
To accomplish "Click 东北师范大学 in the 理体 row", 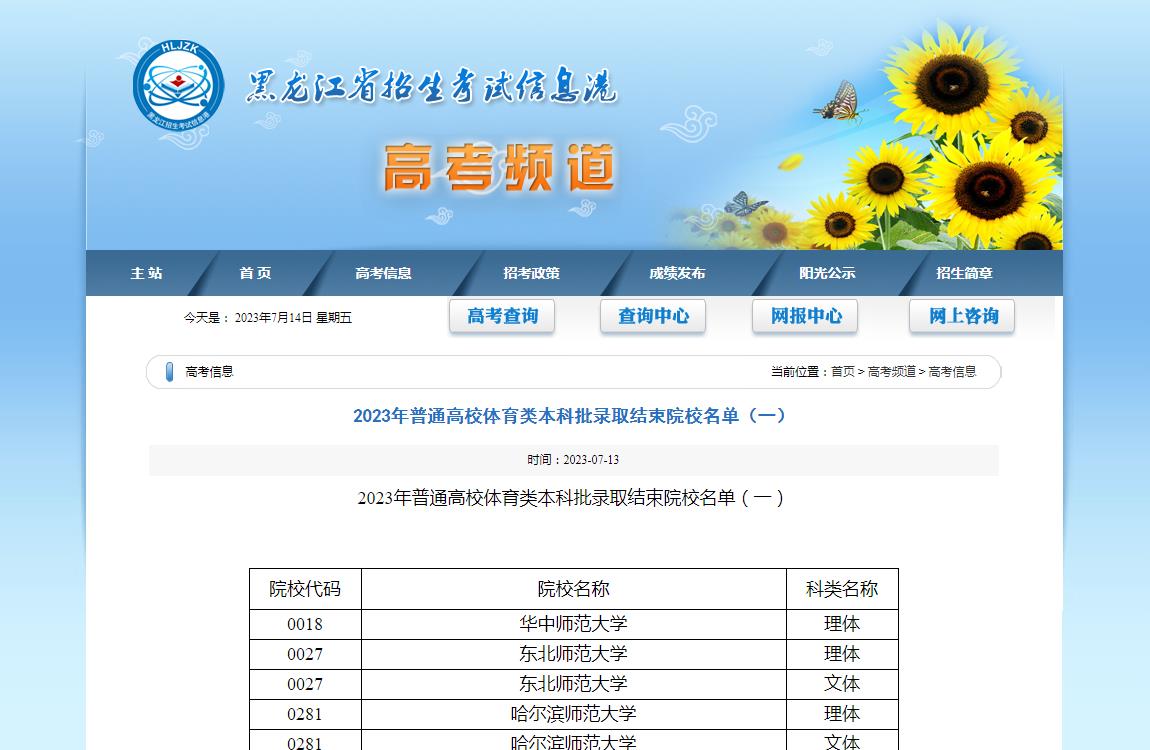I will (574, 654).
